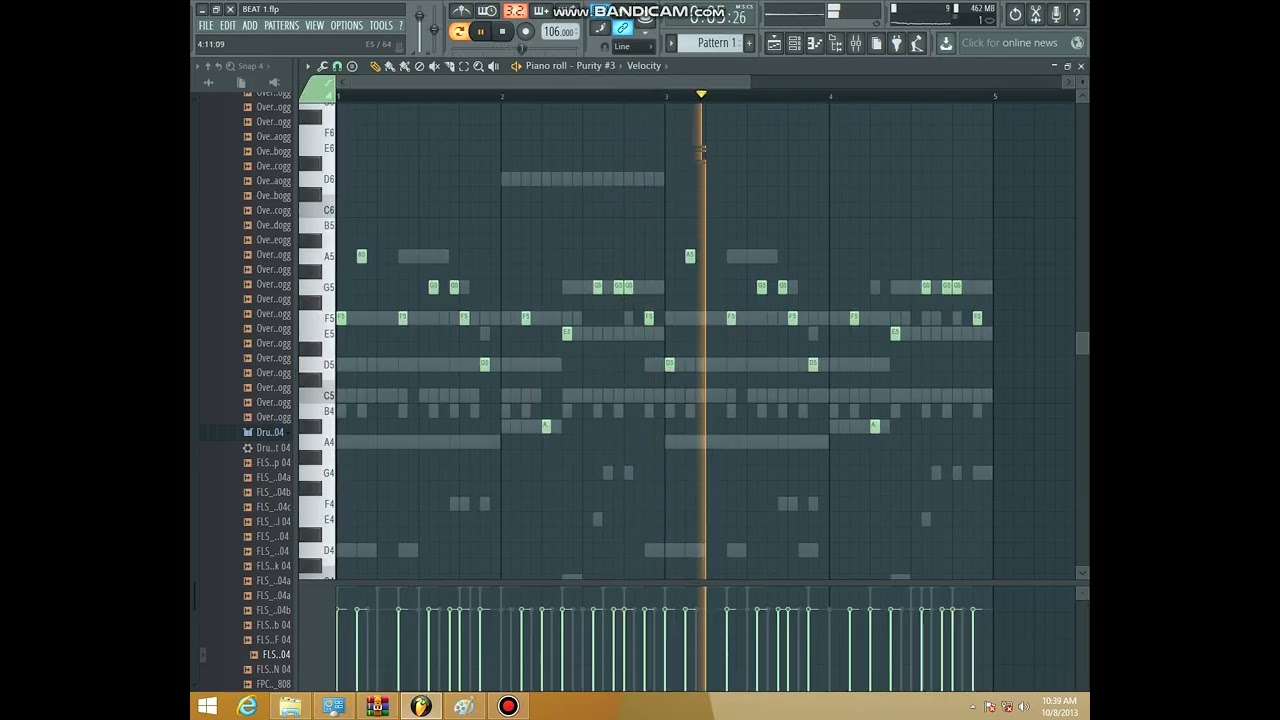
Task: Open the Line snap dropdown
Action: (x=632, y=46)
